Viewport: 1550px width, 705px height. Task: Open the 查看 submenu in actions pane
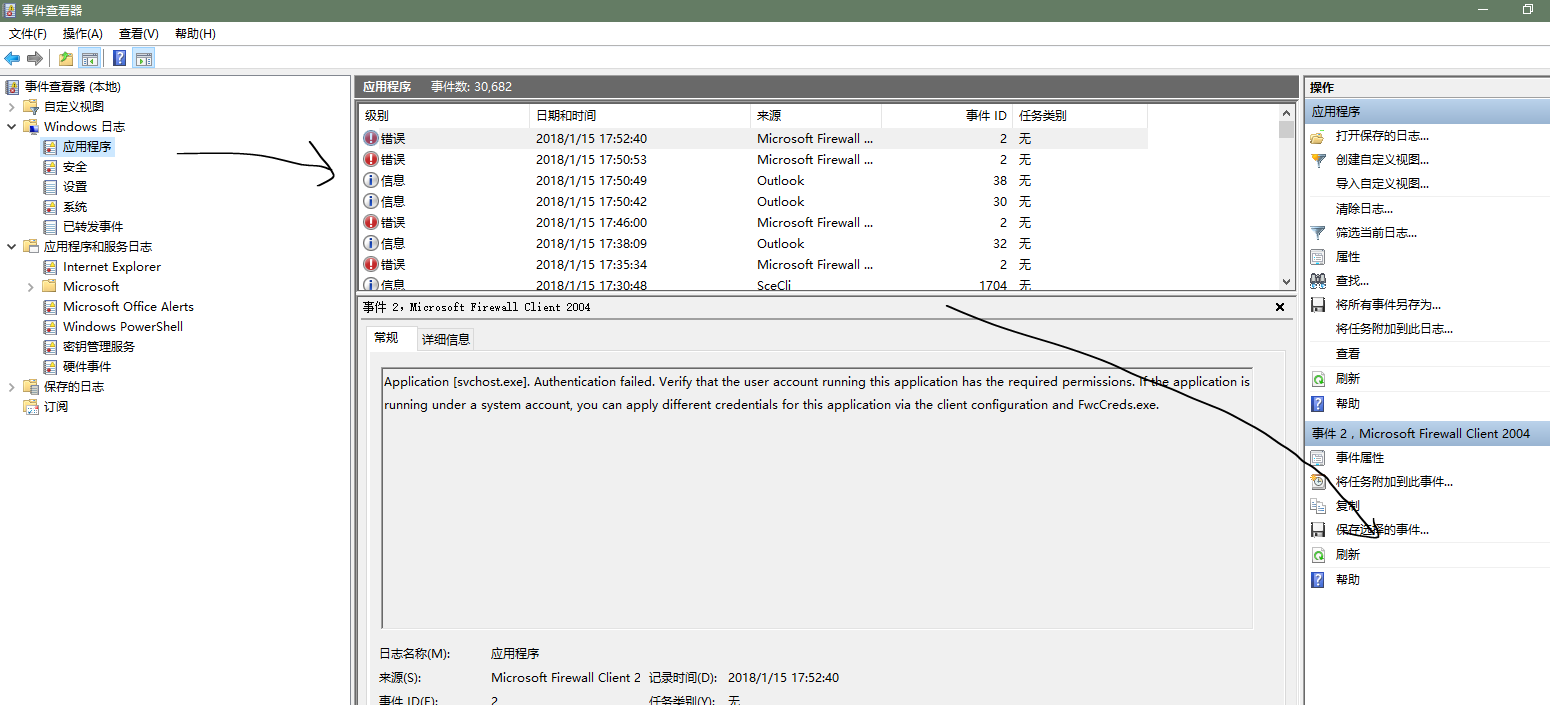(x=1348, y=354)
